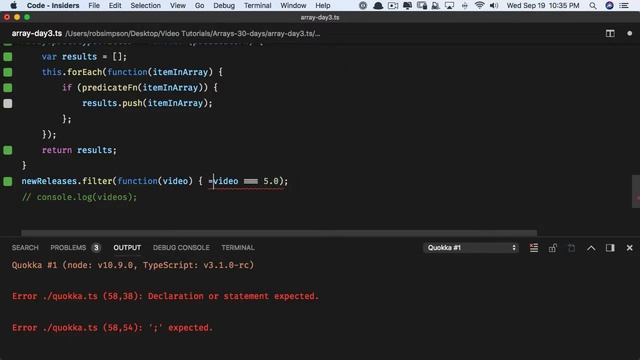Open the Edit menu
The width and height of the screenshot is (640, 360).
[x=115, y=5]
